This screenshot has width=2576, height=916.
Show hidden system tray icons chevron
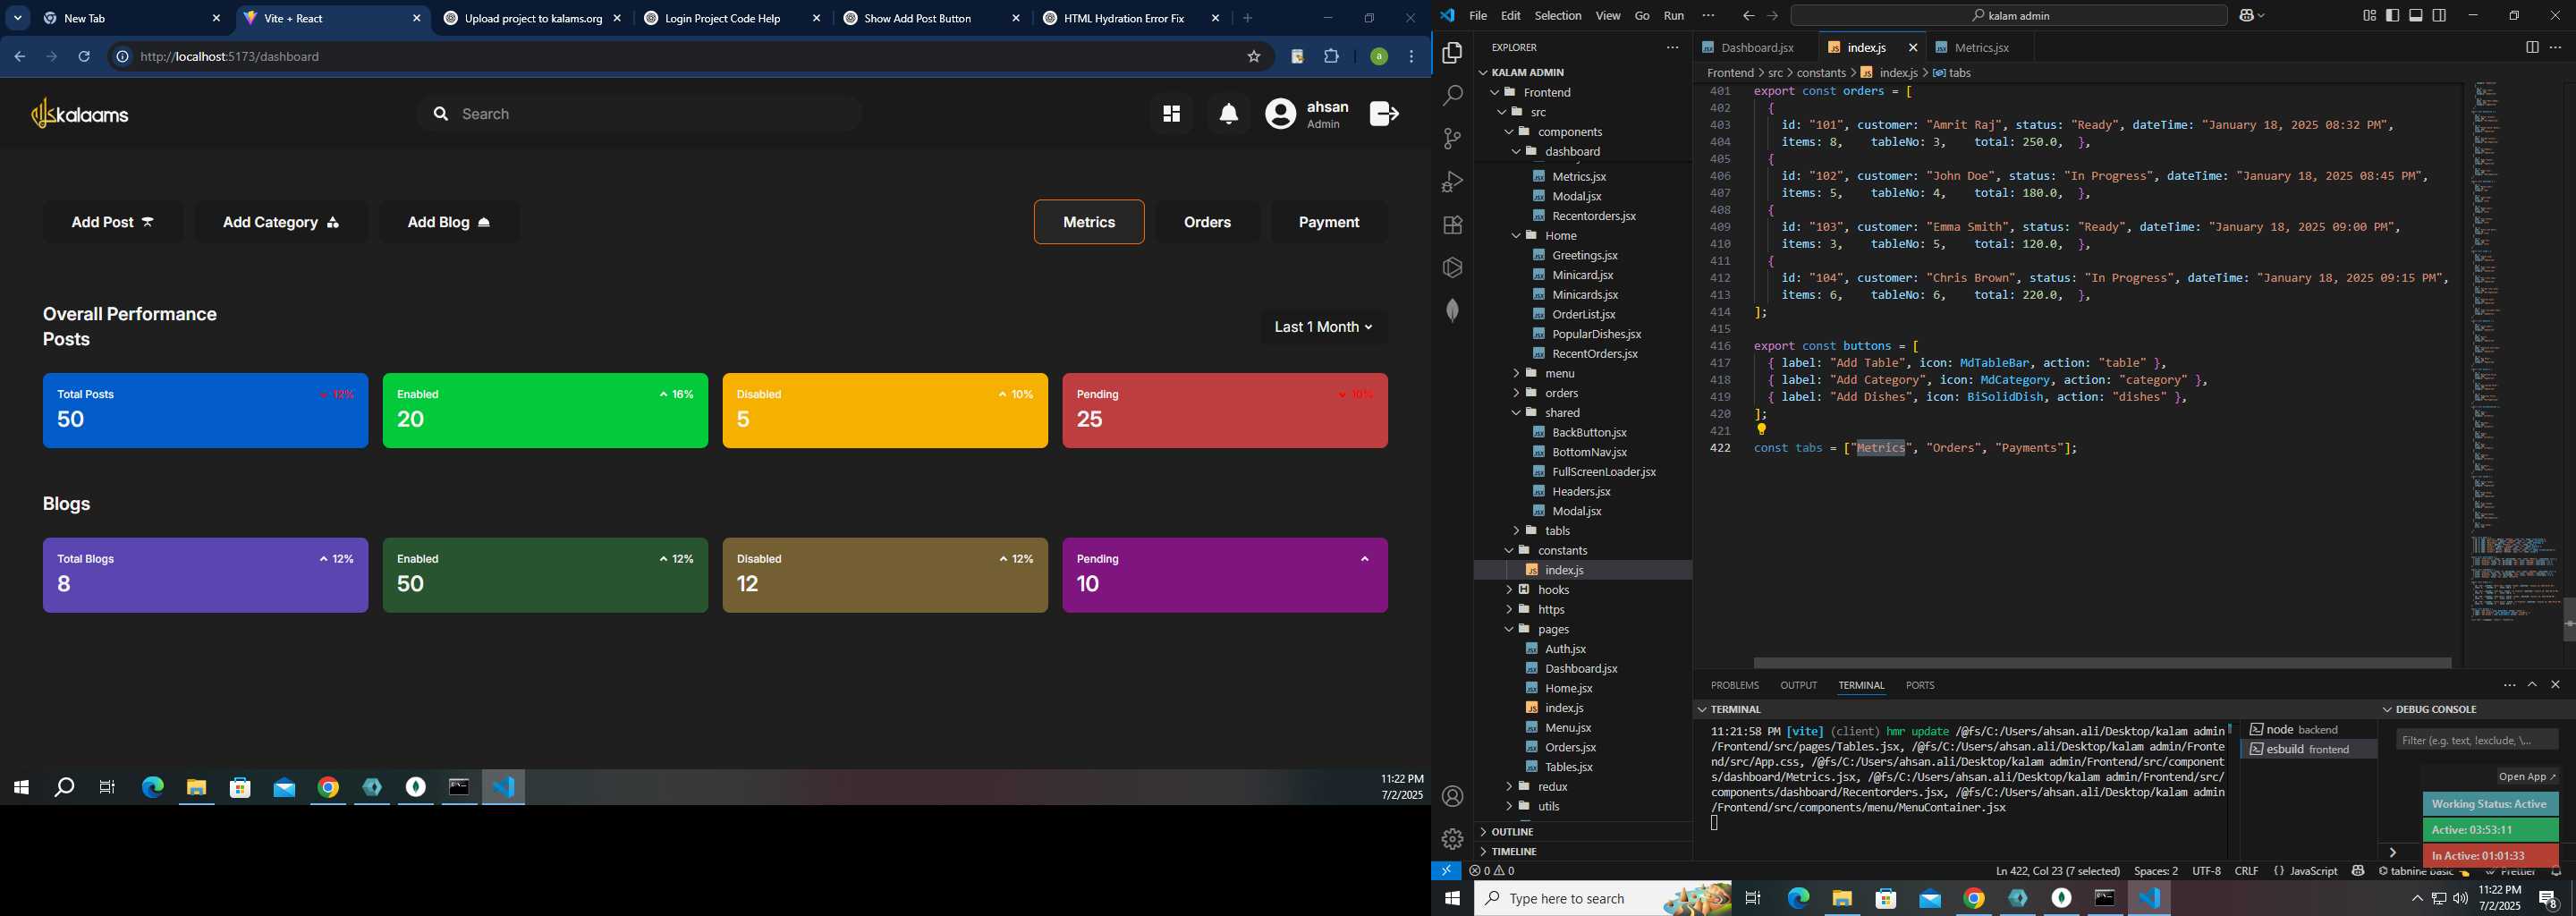(2417, 899)
